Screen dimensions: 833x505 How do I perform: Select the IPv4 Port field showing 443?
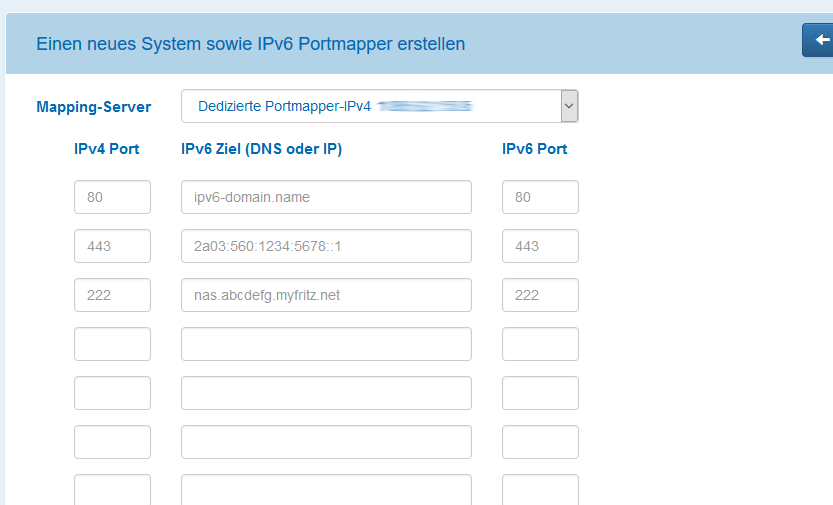[x=112, y=246]
